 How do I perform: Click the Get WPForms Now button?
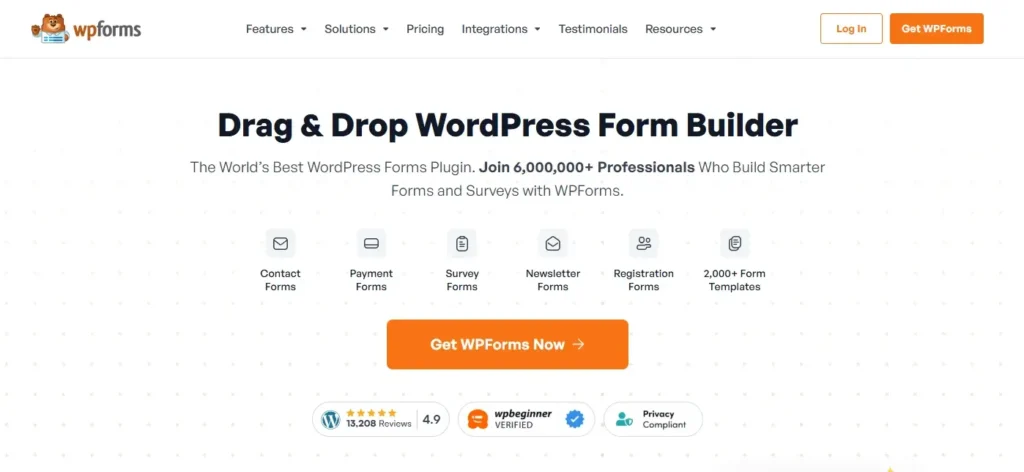[507, 344]
